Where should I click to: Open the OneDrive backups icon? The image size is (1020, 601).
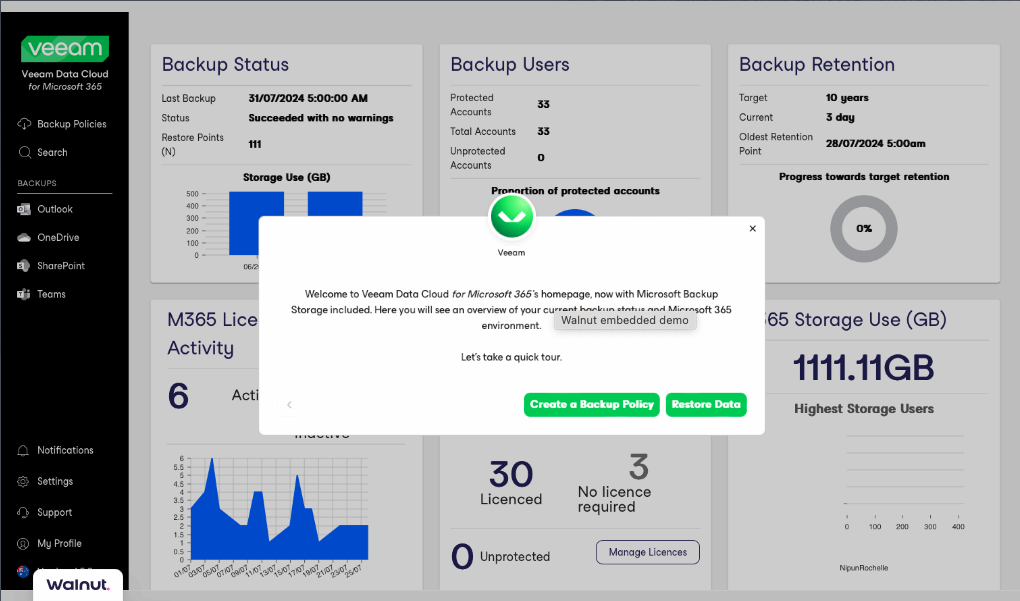pos(24,238)
